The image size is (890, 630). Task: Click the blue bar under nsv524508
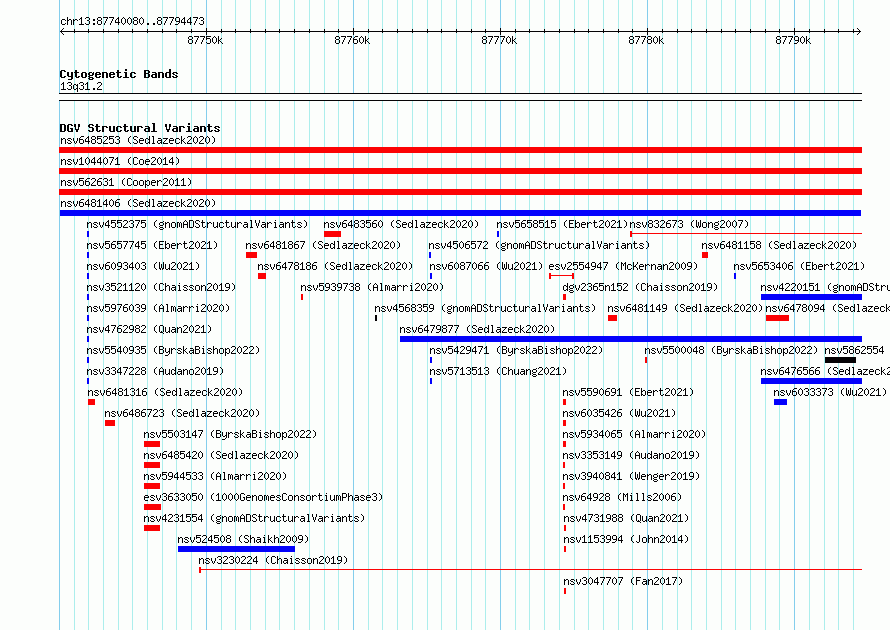(237, 549)
